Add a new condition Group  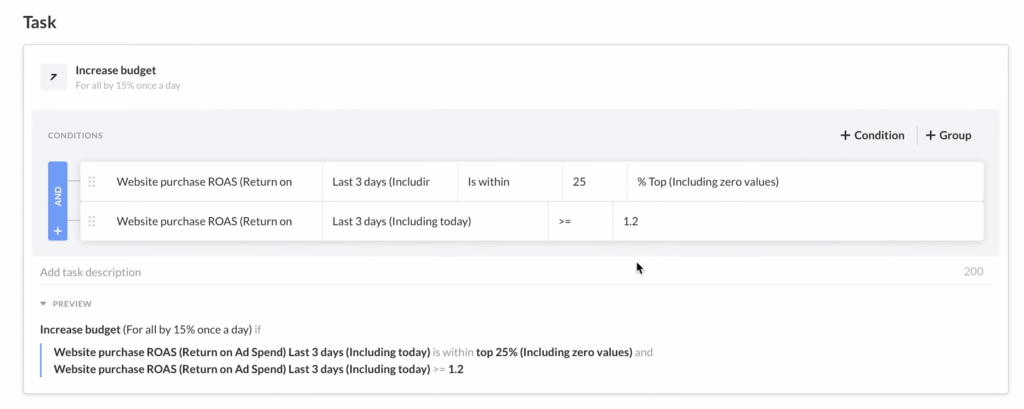click(x=948, y=135)
